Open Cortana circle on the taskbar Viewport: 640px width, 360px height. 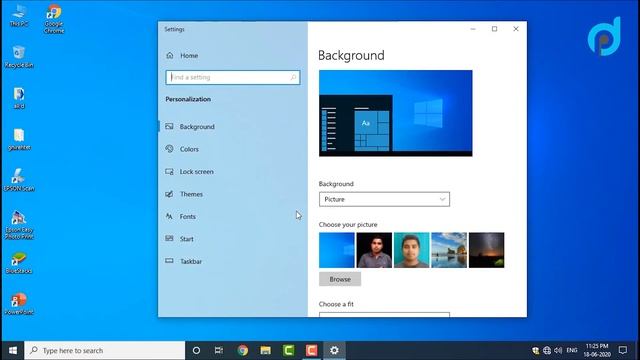click(196, 350)
